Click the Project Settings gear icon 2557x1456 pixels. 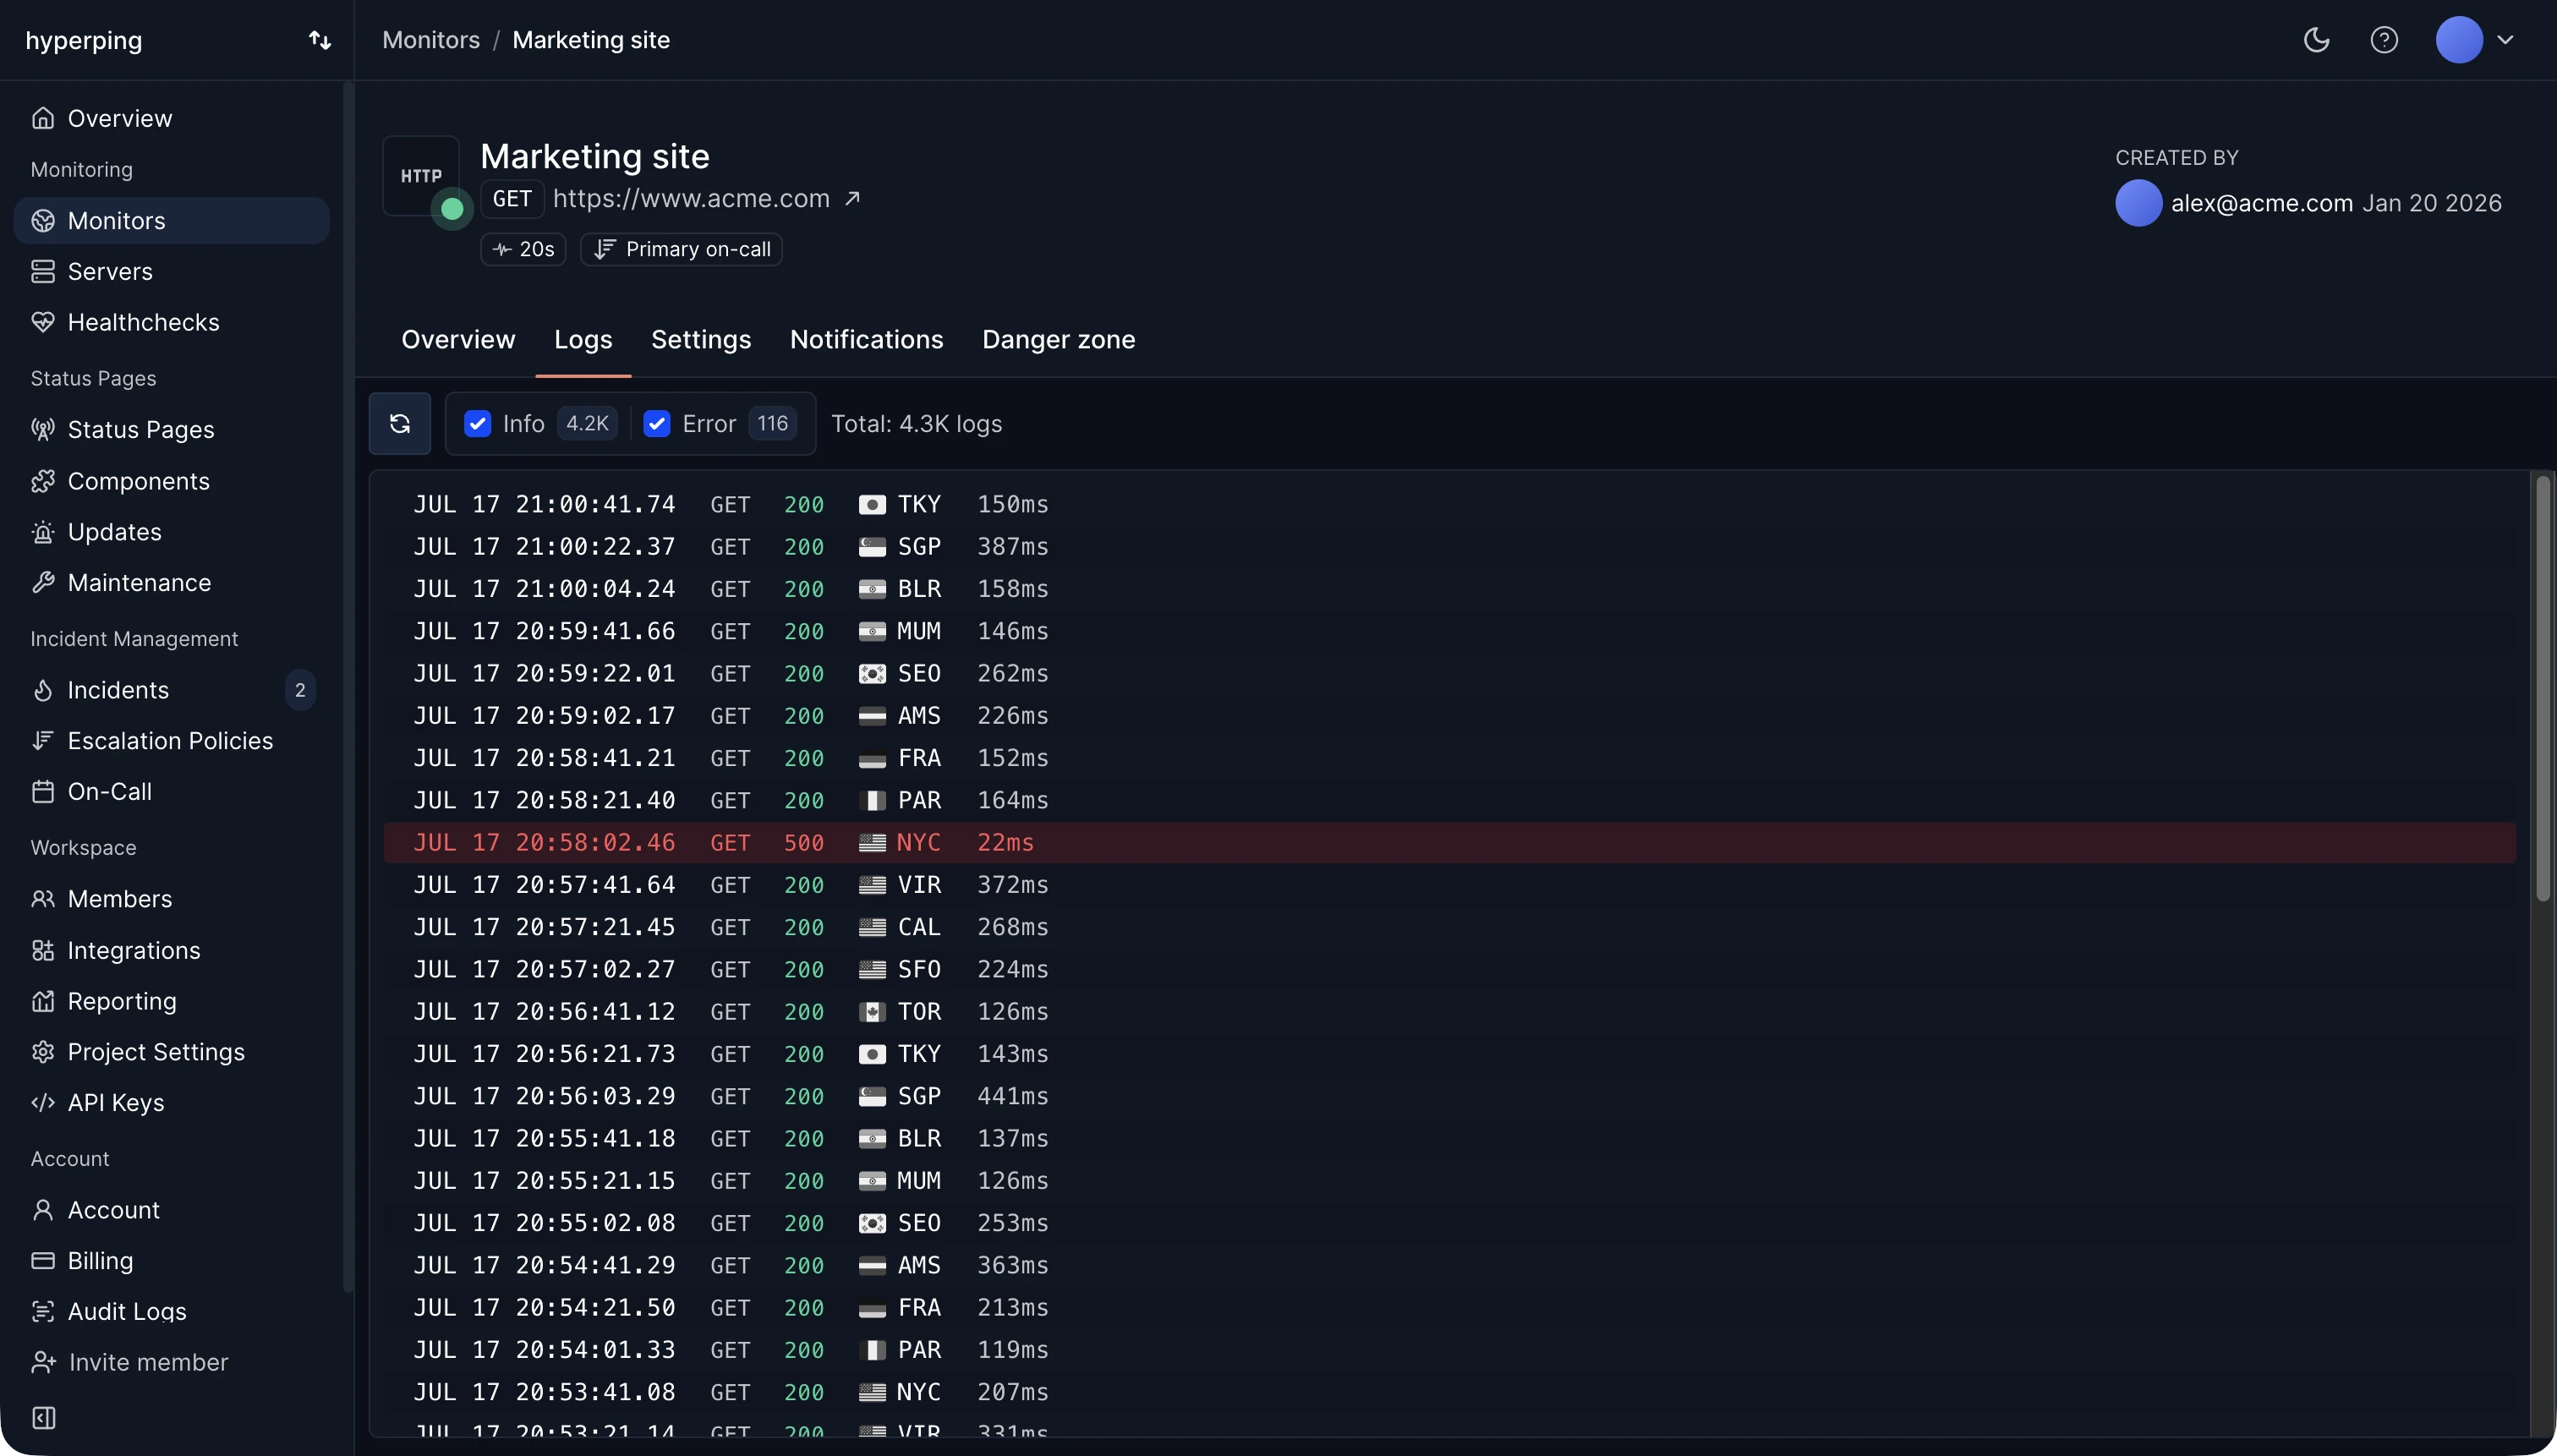pos(43,1052)
